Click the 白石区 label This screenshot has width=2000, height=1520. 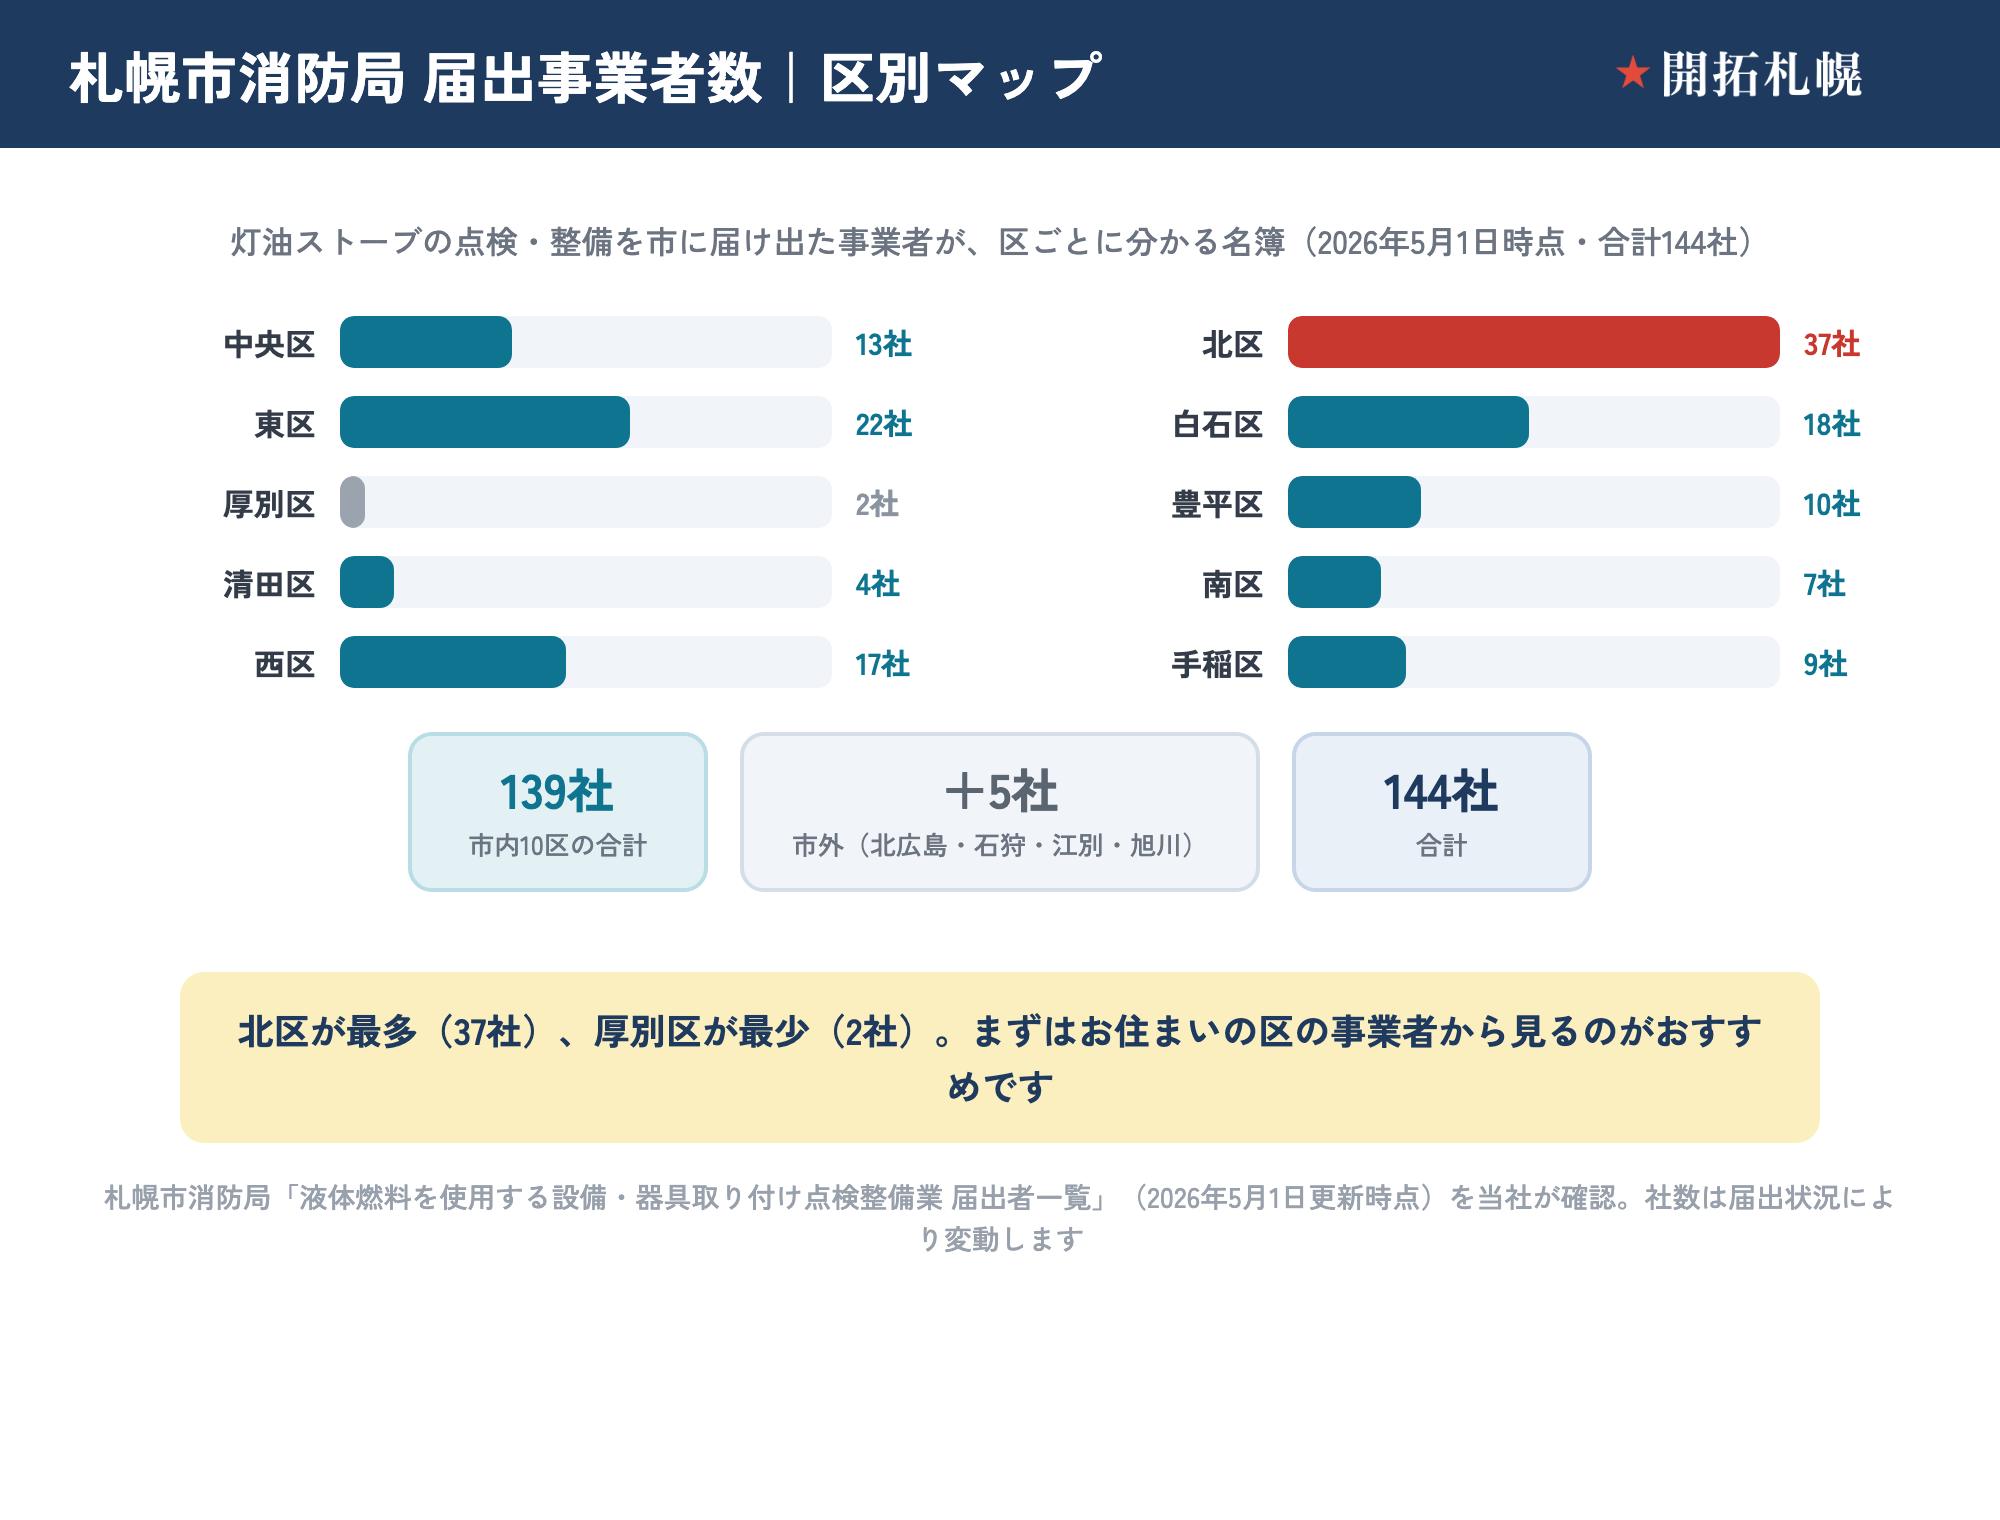point(1217,424)
